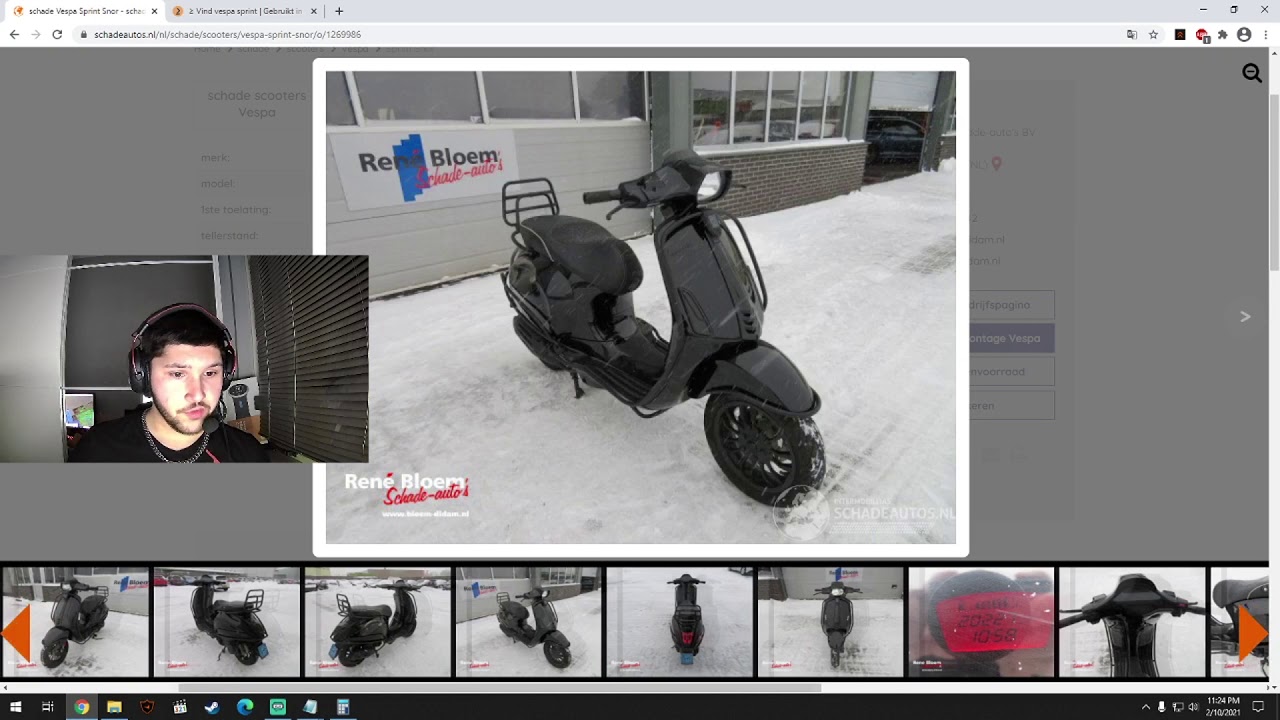Open the green chat-bubble app on taskbar

coord(278,707)
